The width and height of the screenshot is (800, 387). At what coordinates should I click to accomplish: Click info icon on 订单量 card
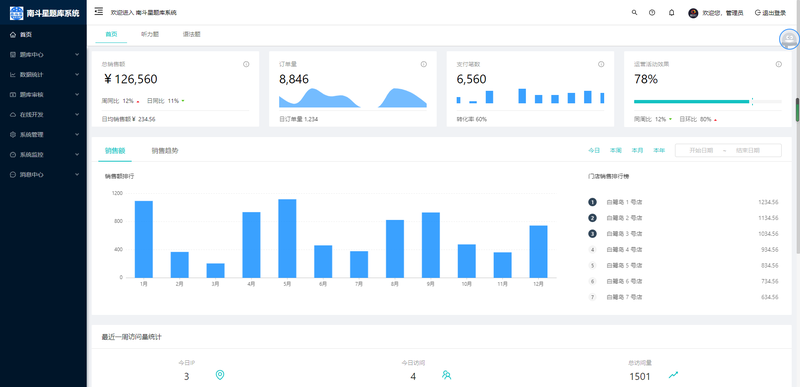pyautogui.click(x=423, y=64)
